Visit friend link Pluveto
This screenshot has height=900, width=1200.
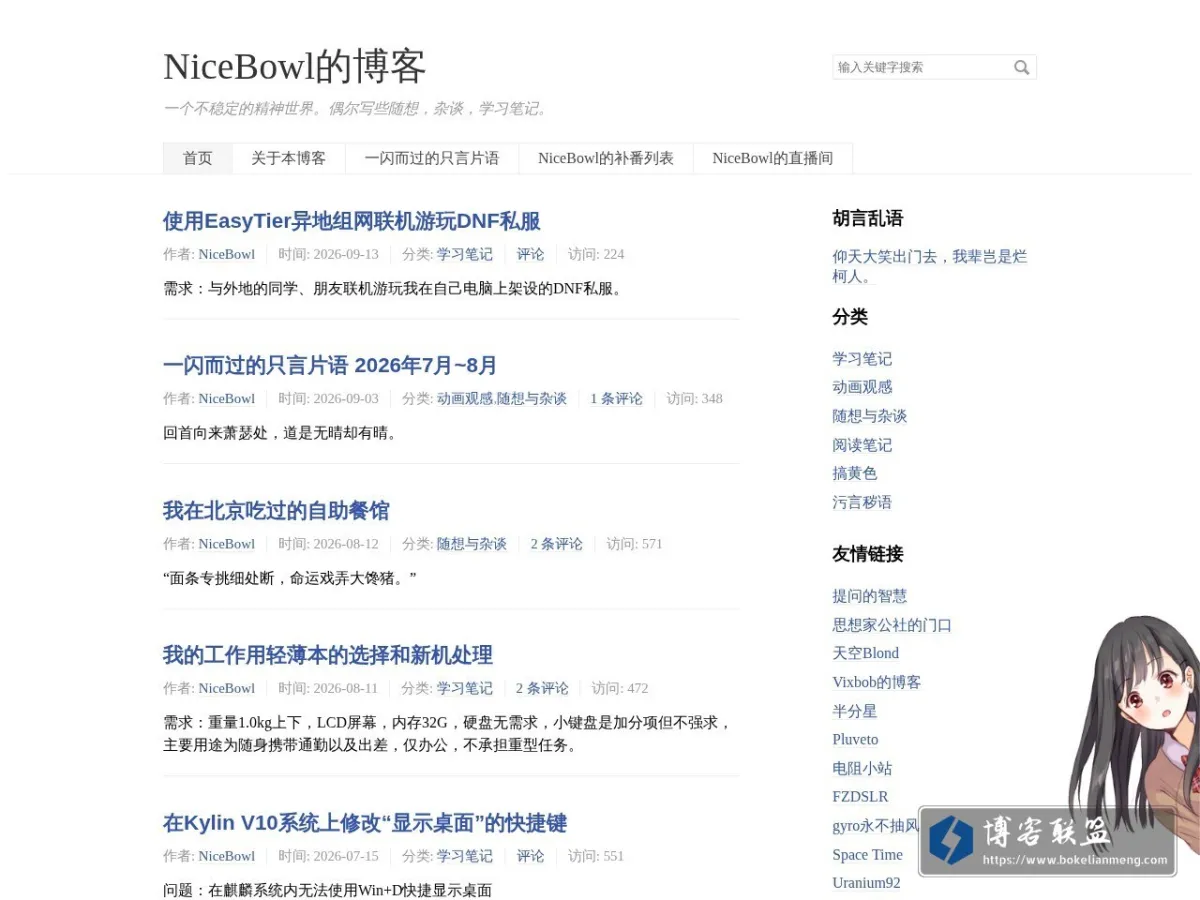(x=855, y=739)
